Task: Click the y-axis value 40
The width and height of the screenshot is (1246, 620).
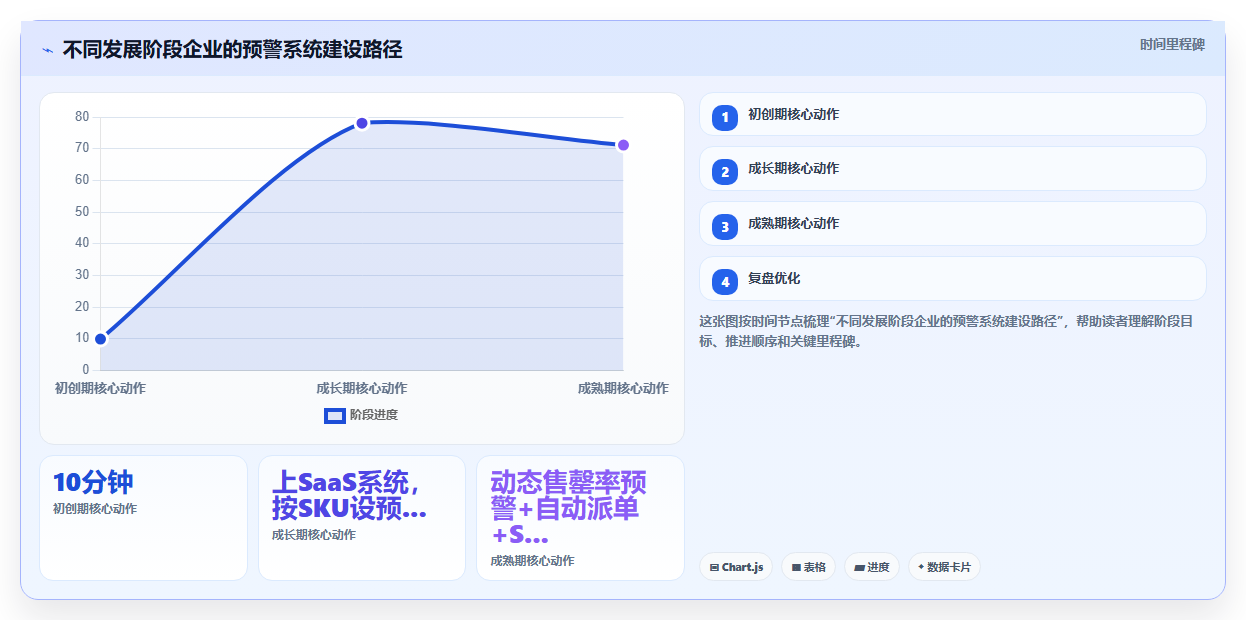Action: [82, 243]
